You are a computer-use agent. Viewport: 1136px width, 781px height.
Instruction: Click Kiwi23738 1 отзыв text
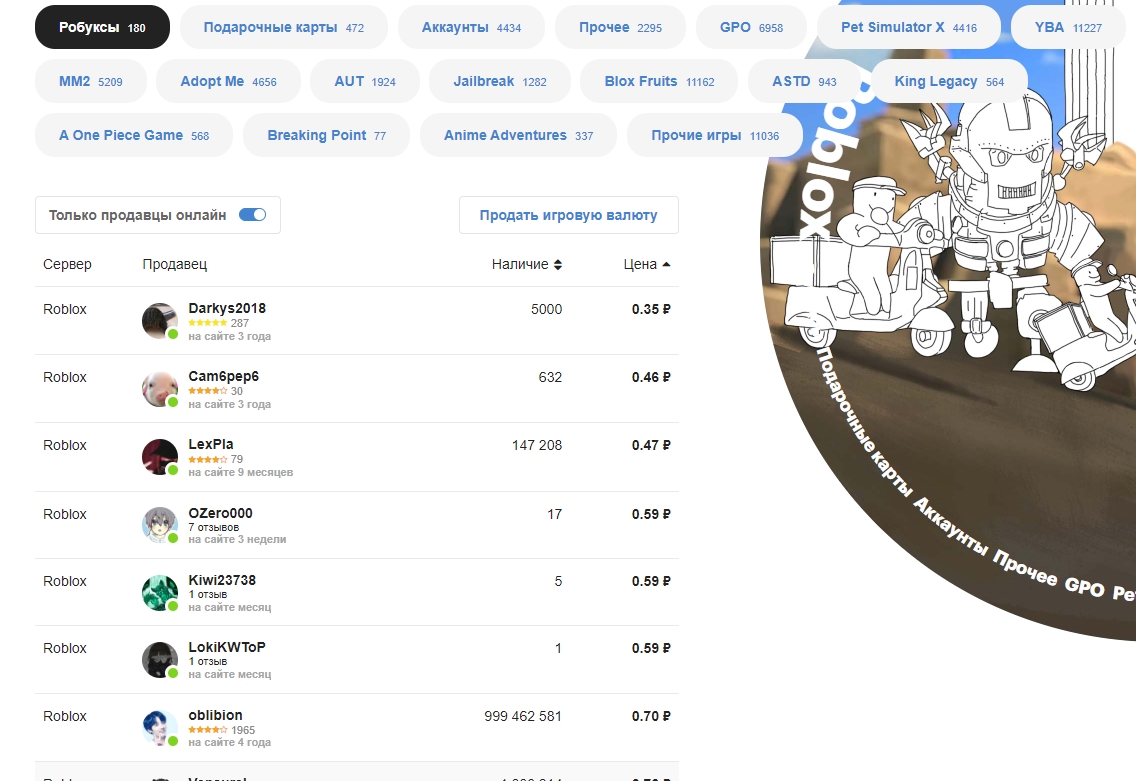click(208, 594)
